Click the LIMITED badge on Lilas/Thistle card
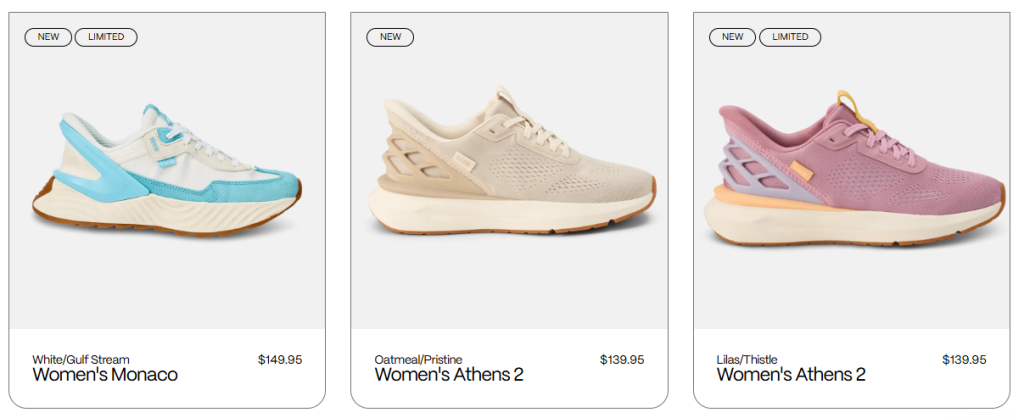Image resolution: width=1024 pixels, height=418 pixels. point(790,37)
